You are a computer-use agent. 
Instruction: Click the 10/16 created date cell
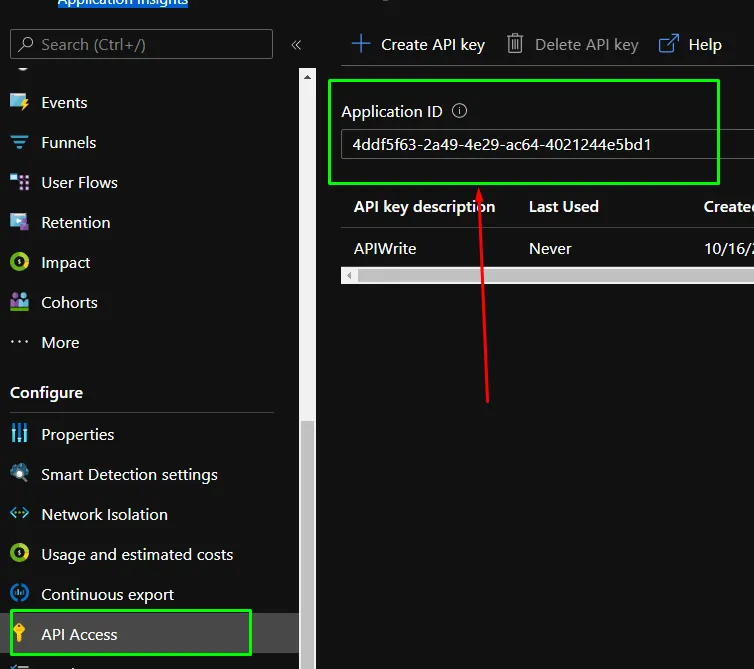point(729,248)
